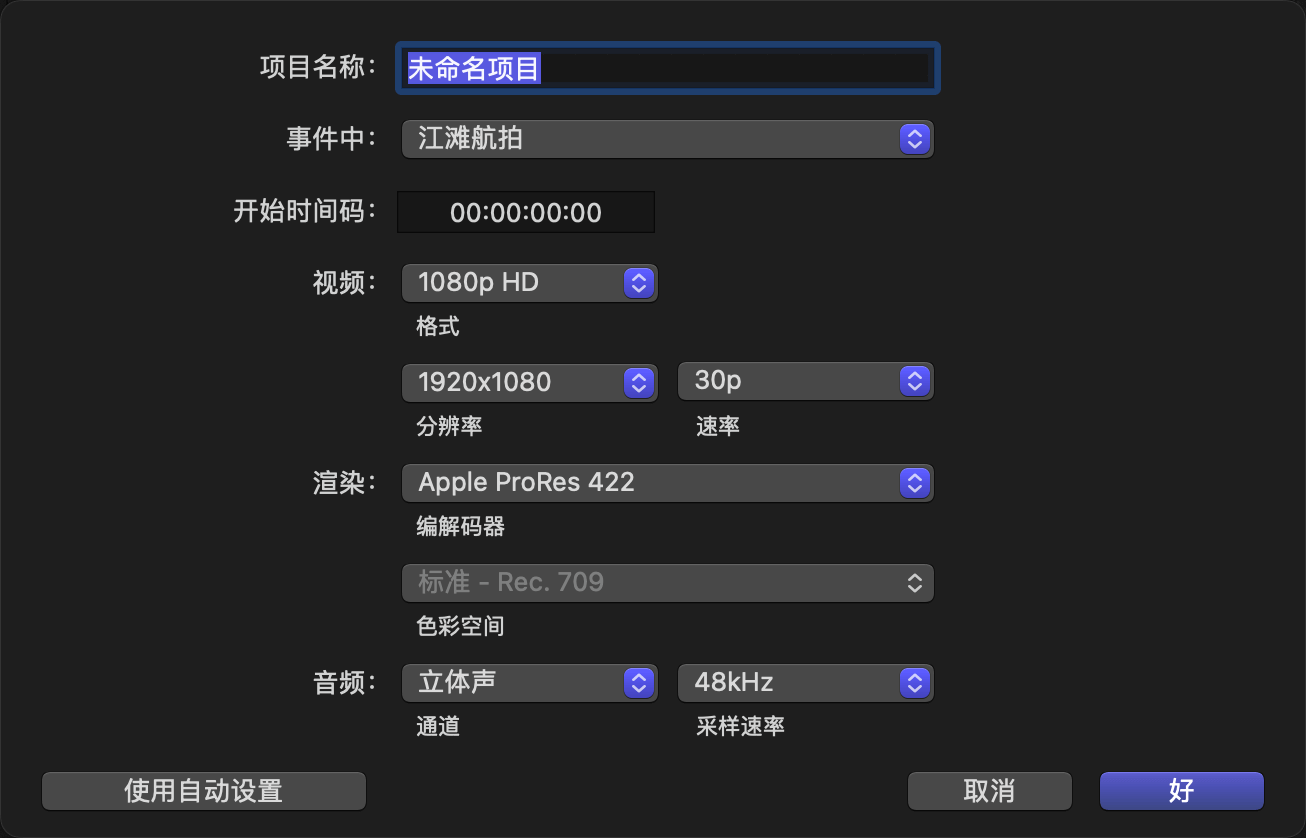Click the 项目名称 label

click(x=317, y=67)
